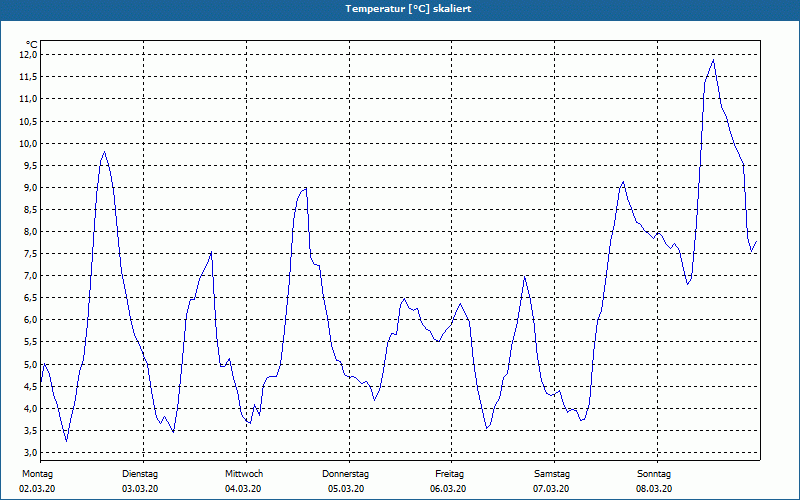Click the Sonntag day label
Screen dimensions: 800x500
click(654, 474)
